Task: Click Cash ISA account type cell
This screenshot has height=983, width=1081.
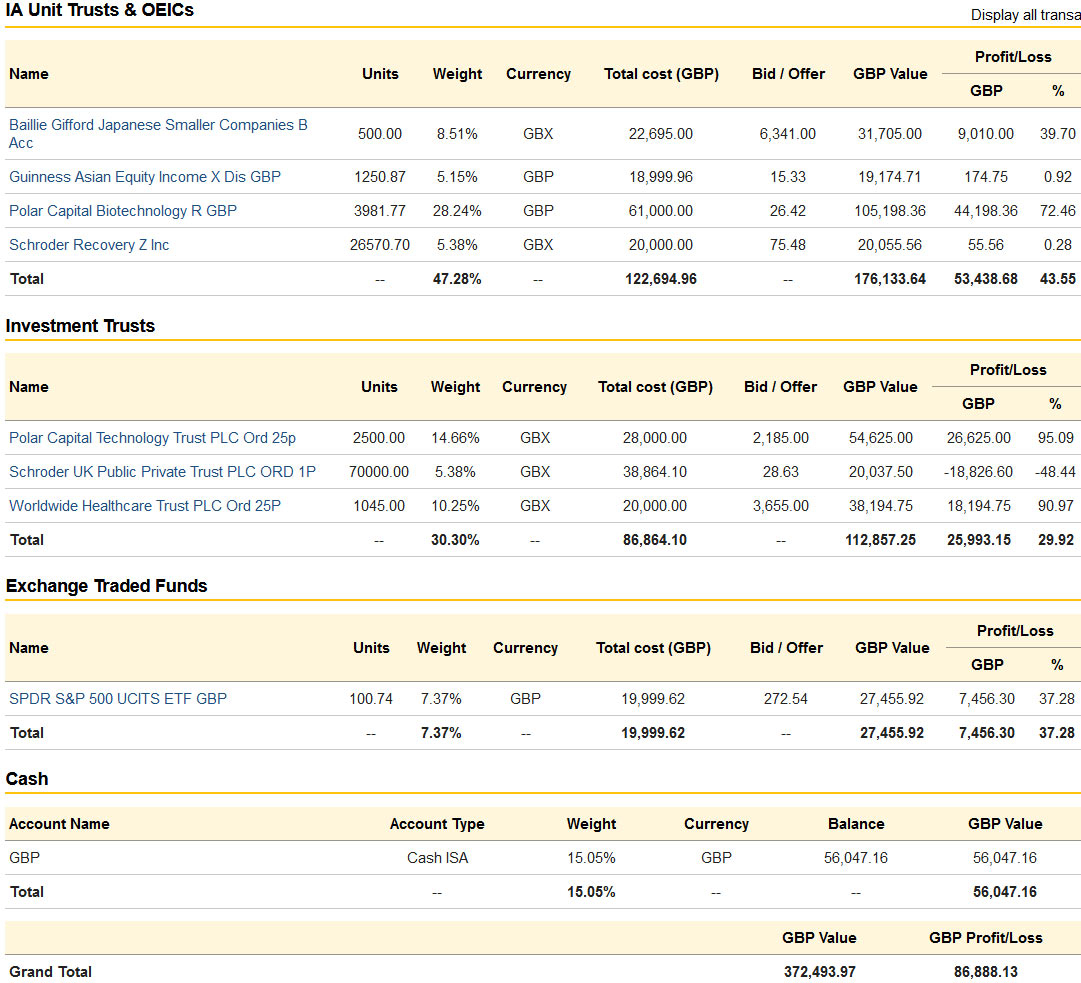Action: (x=437, y=858)
